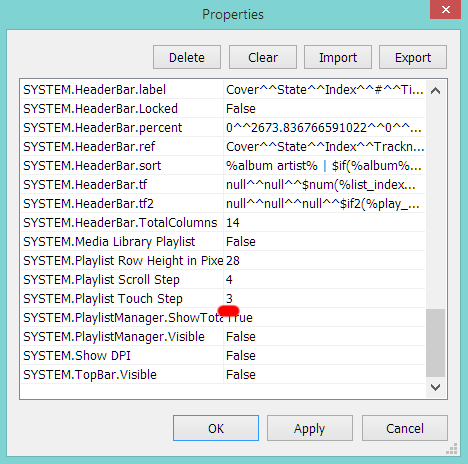Click the scrollbar down arrow
468x464 pixels.
[x=435, y=387]
